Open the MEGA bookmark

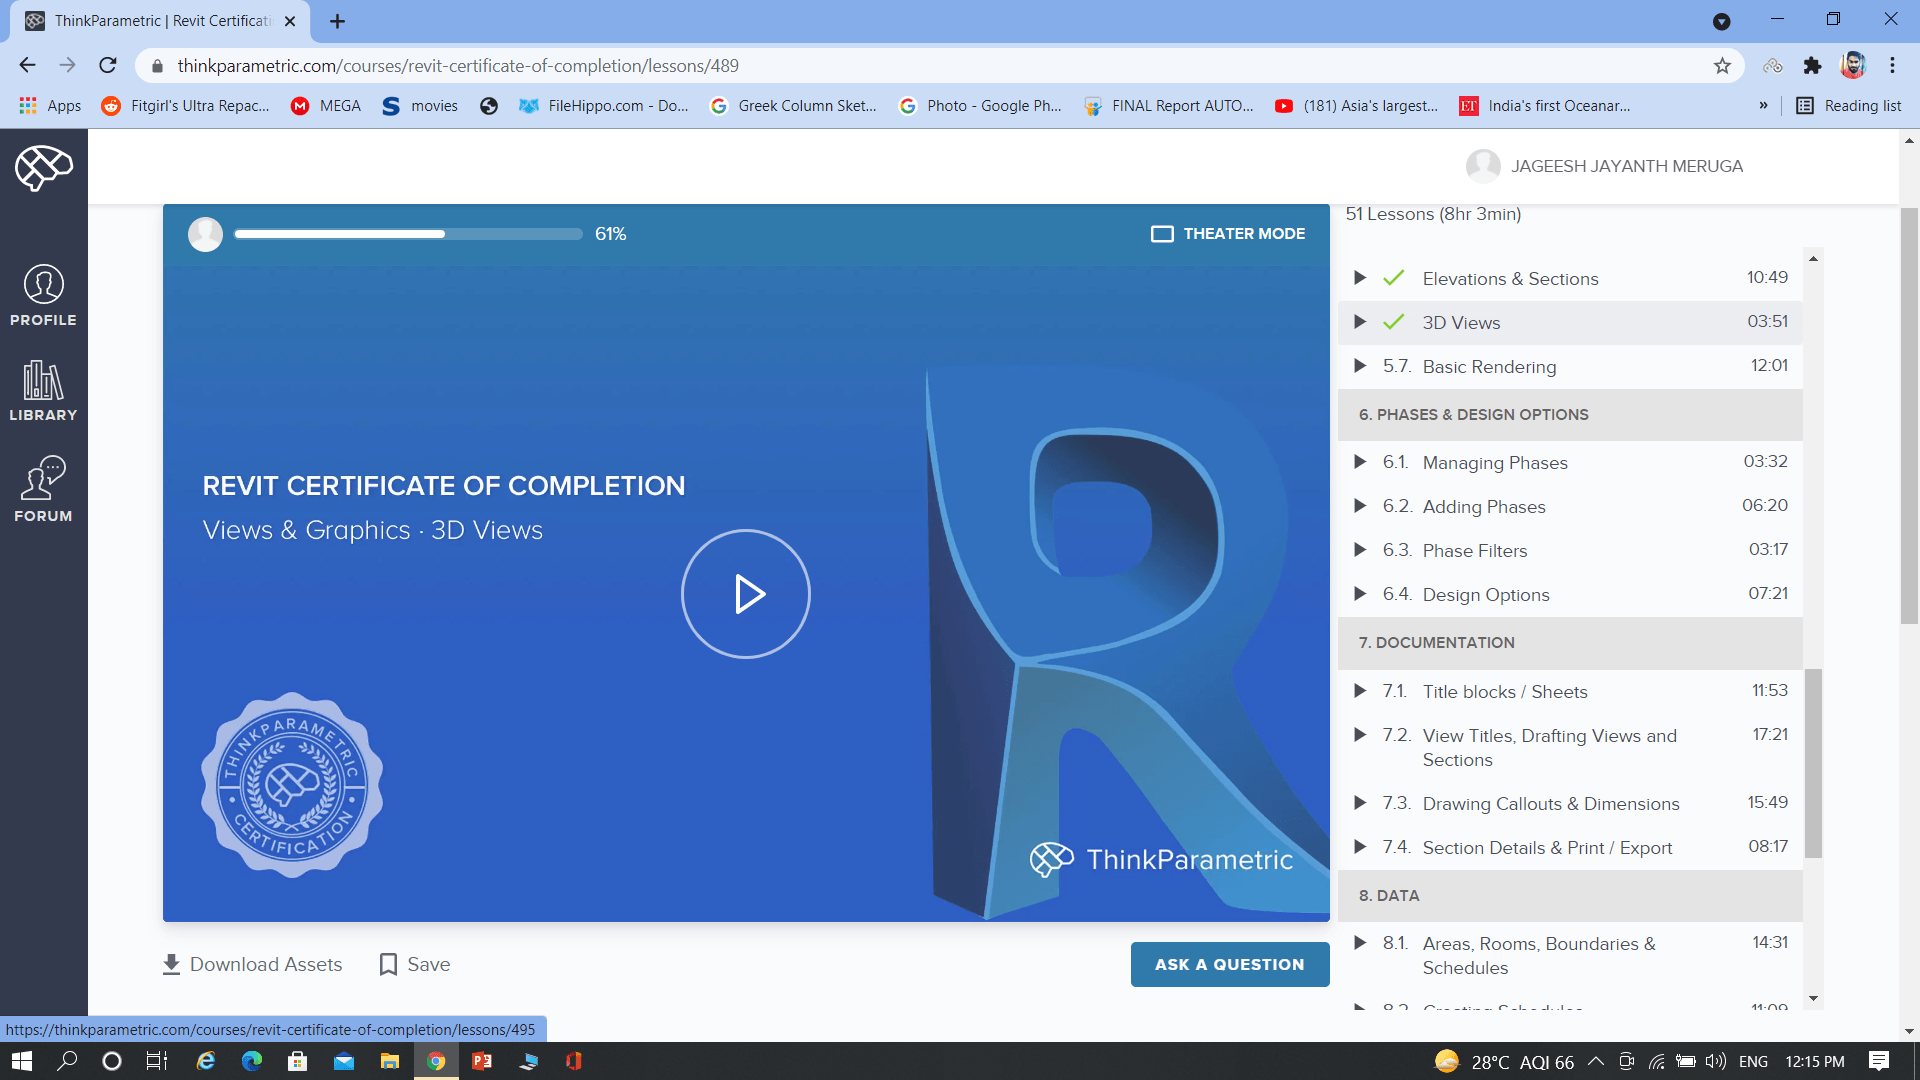pyautogui.click(x=326, y=106)
